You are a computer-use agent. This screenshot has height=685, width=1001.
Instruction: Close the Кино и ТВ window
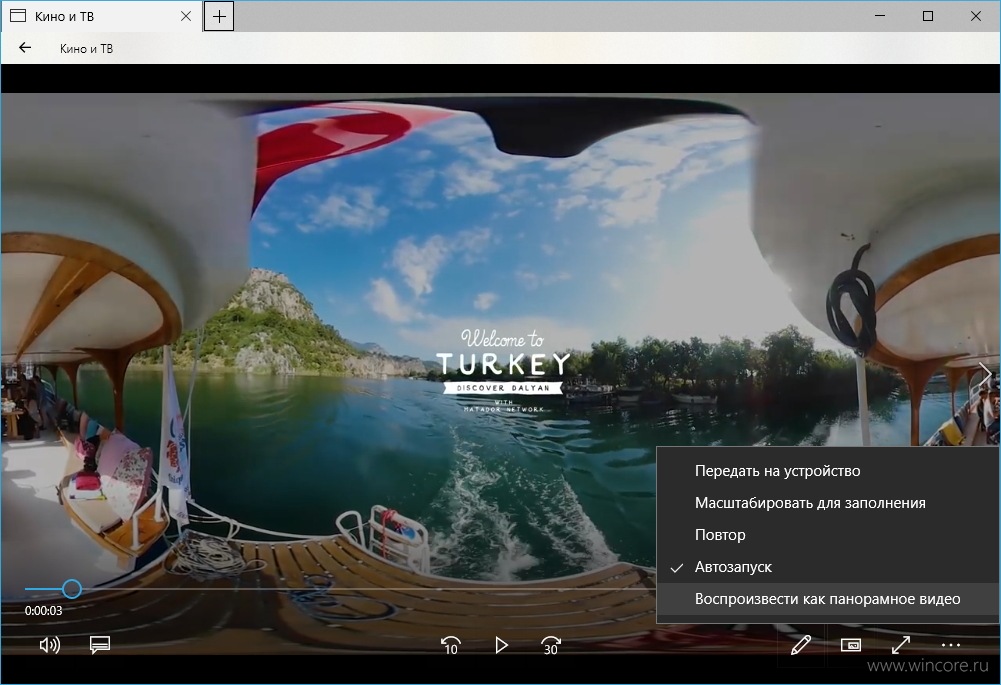pyautogui.click(x=975, y=16)
